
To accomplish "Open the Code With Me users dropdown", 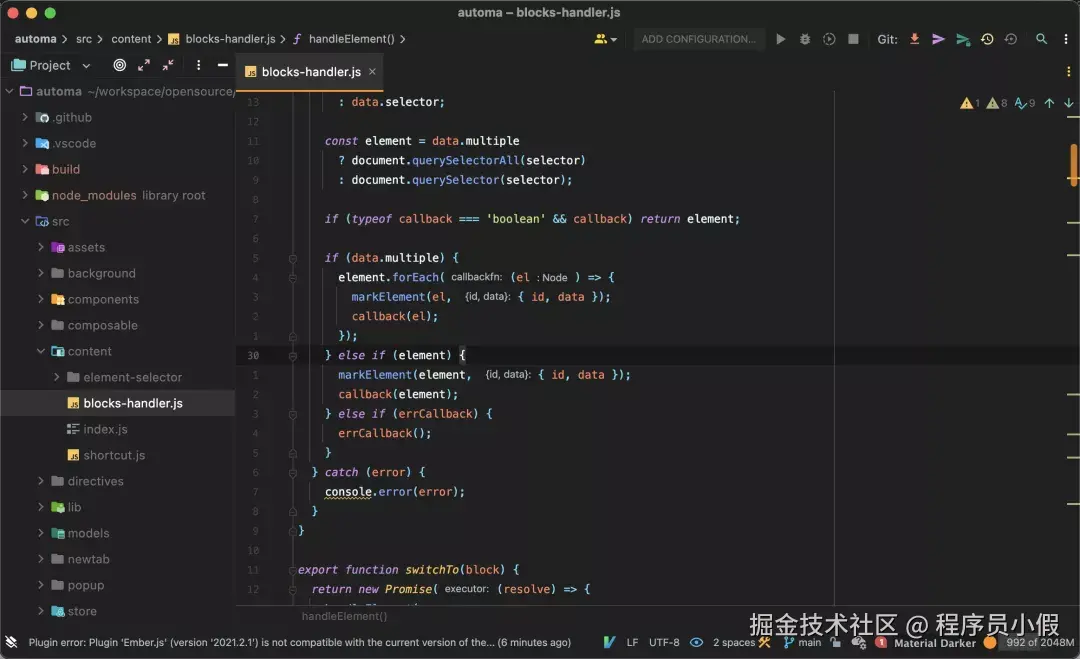I will (x=605, y=39).
